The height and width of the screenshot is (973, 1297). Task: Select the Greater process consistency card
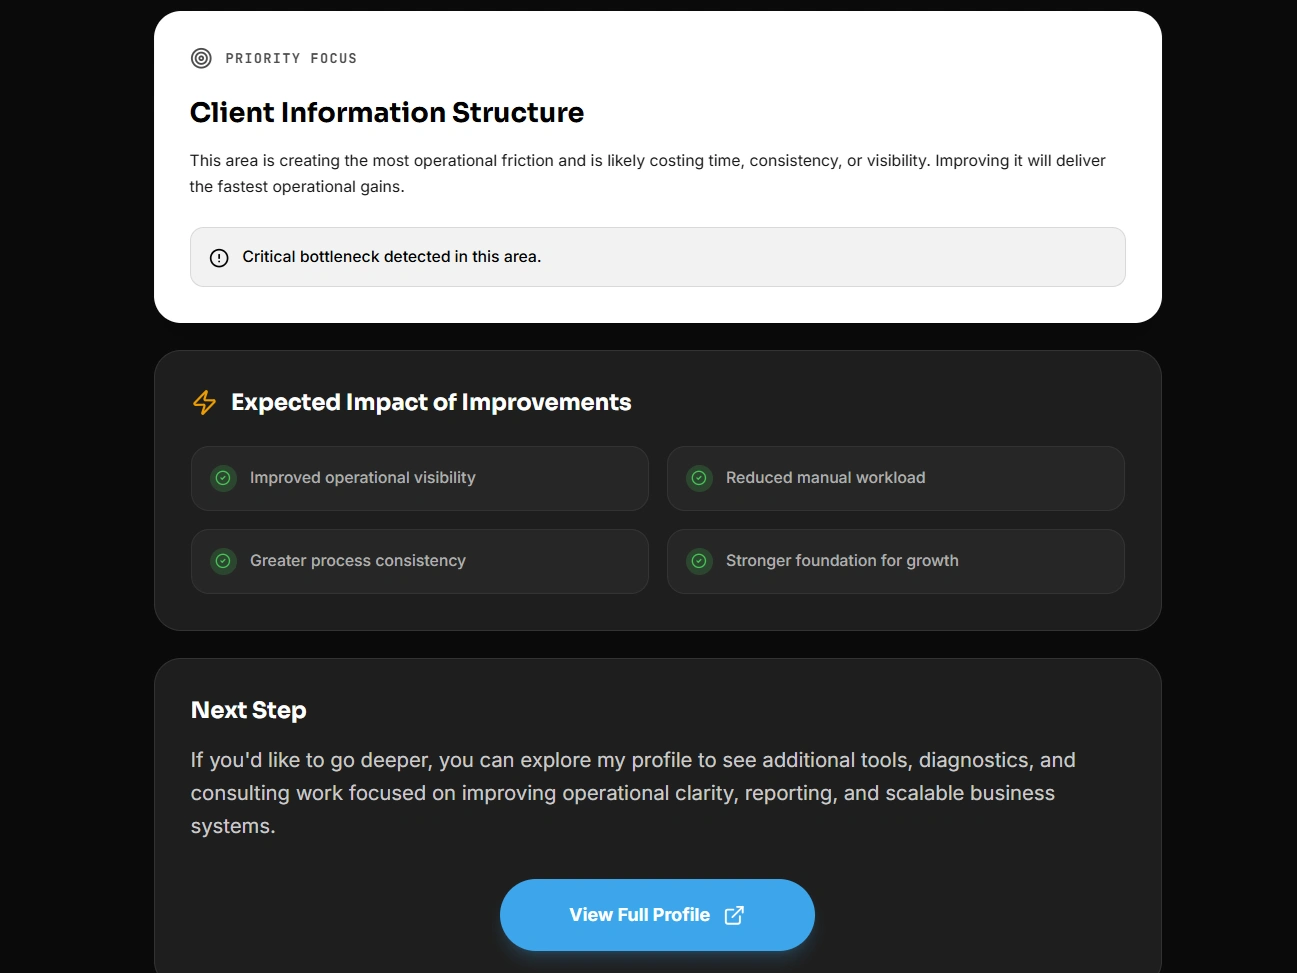pyautogui.click(x=420, y=561)
